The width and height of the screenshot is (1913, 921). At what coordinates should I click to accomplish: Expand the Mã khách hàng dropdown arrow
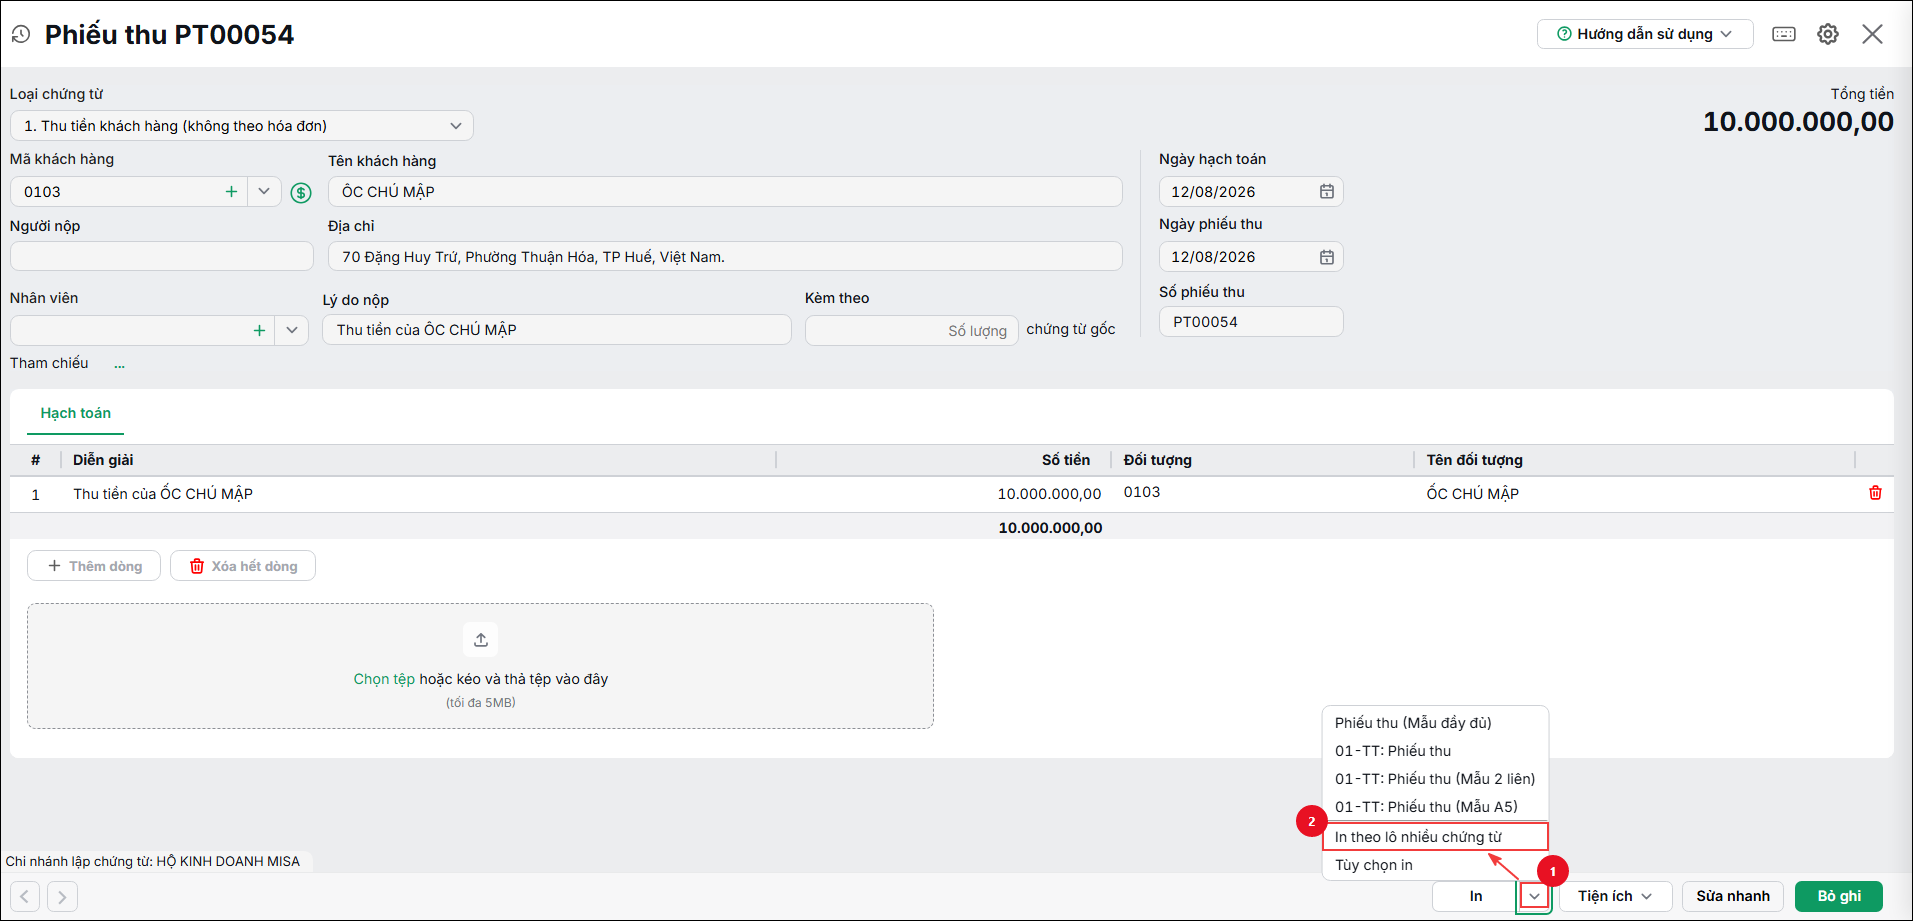264,191
